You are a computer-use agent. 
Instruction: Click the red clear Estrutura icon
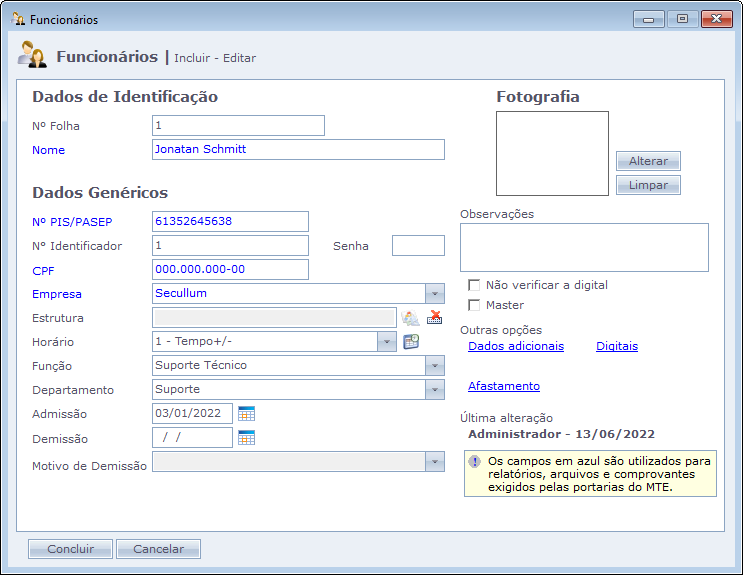click(x=435, y=318)
